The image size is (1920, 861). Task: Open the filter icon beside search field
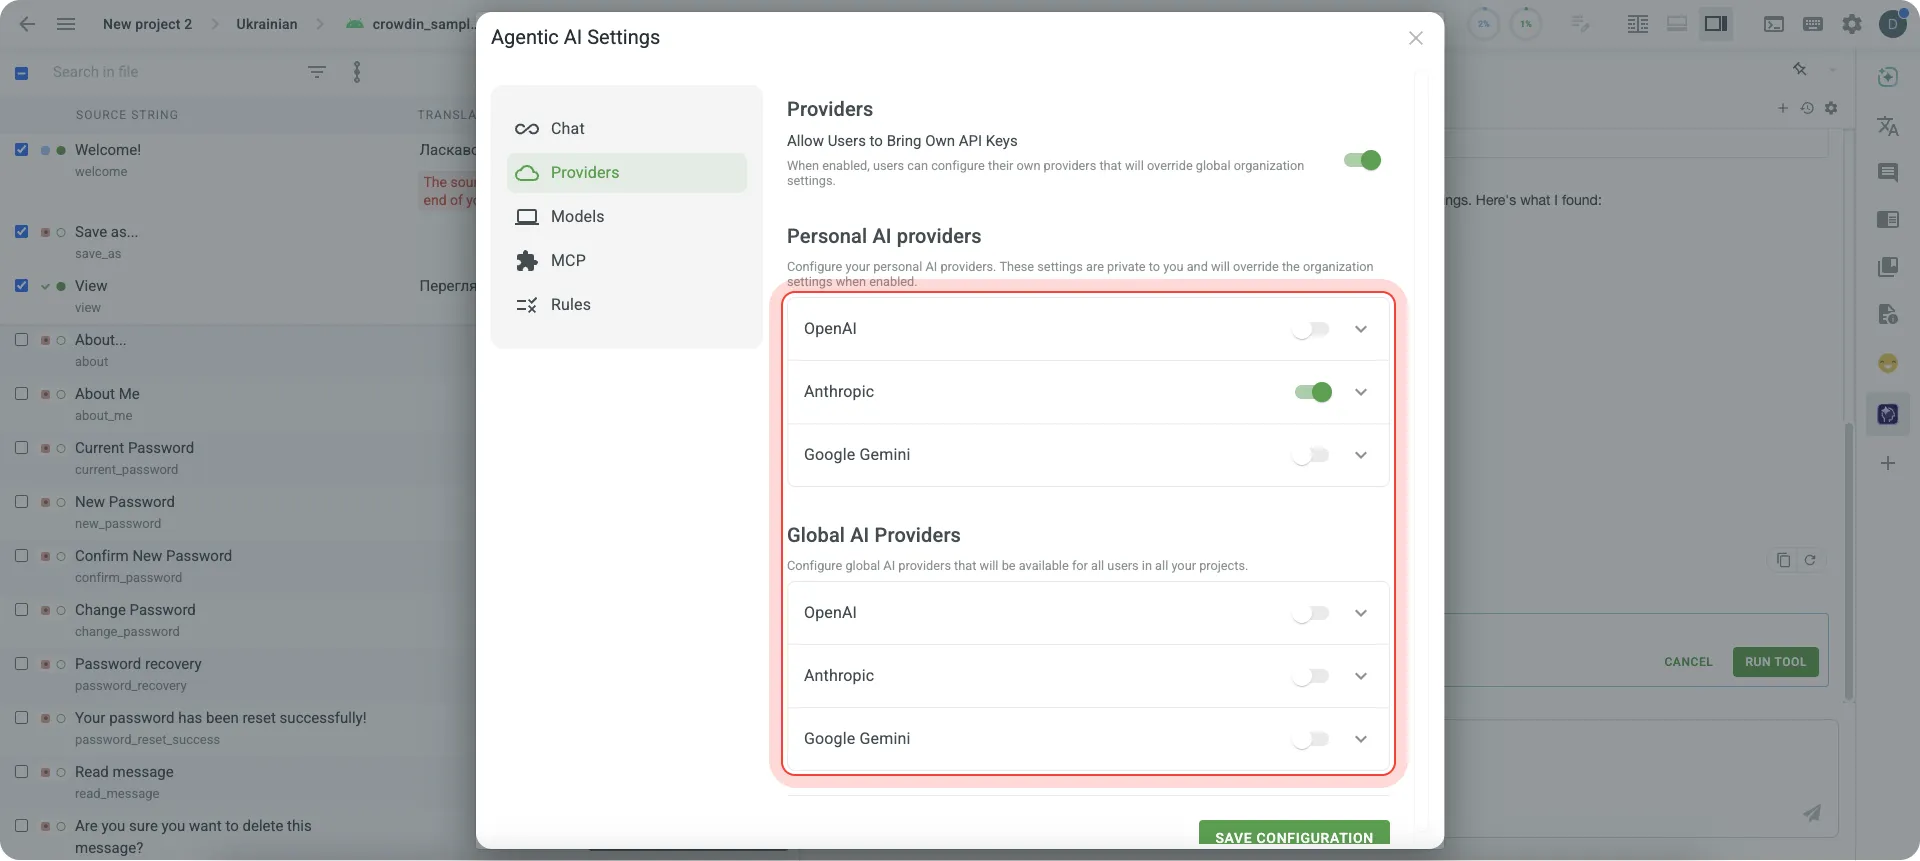[317, 72]
